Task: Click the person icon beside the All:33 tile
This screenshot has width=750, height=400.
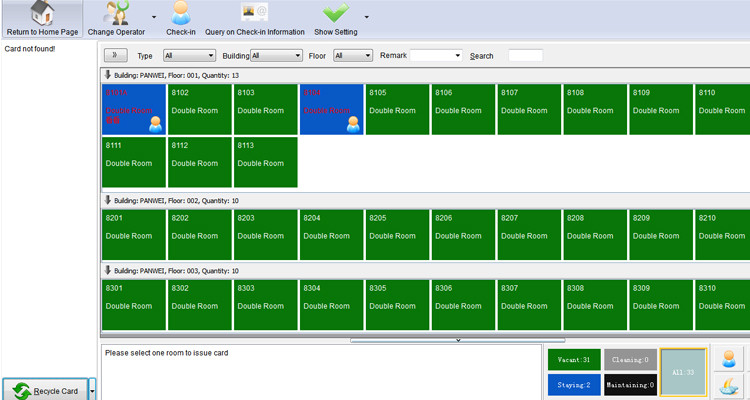Action: click(x=728, y=358)
